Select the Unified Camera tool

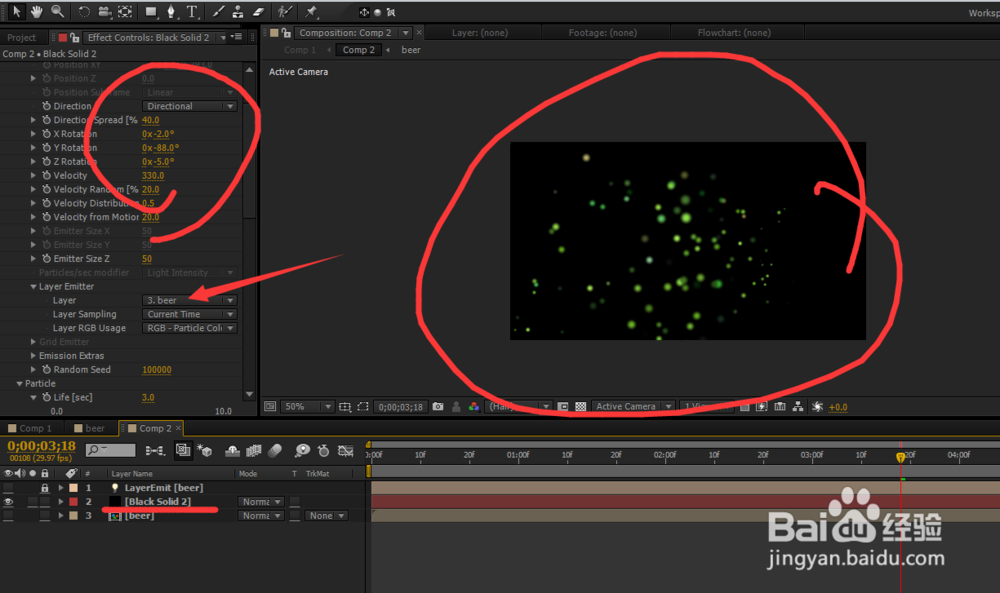tap(105, 11)
